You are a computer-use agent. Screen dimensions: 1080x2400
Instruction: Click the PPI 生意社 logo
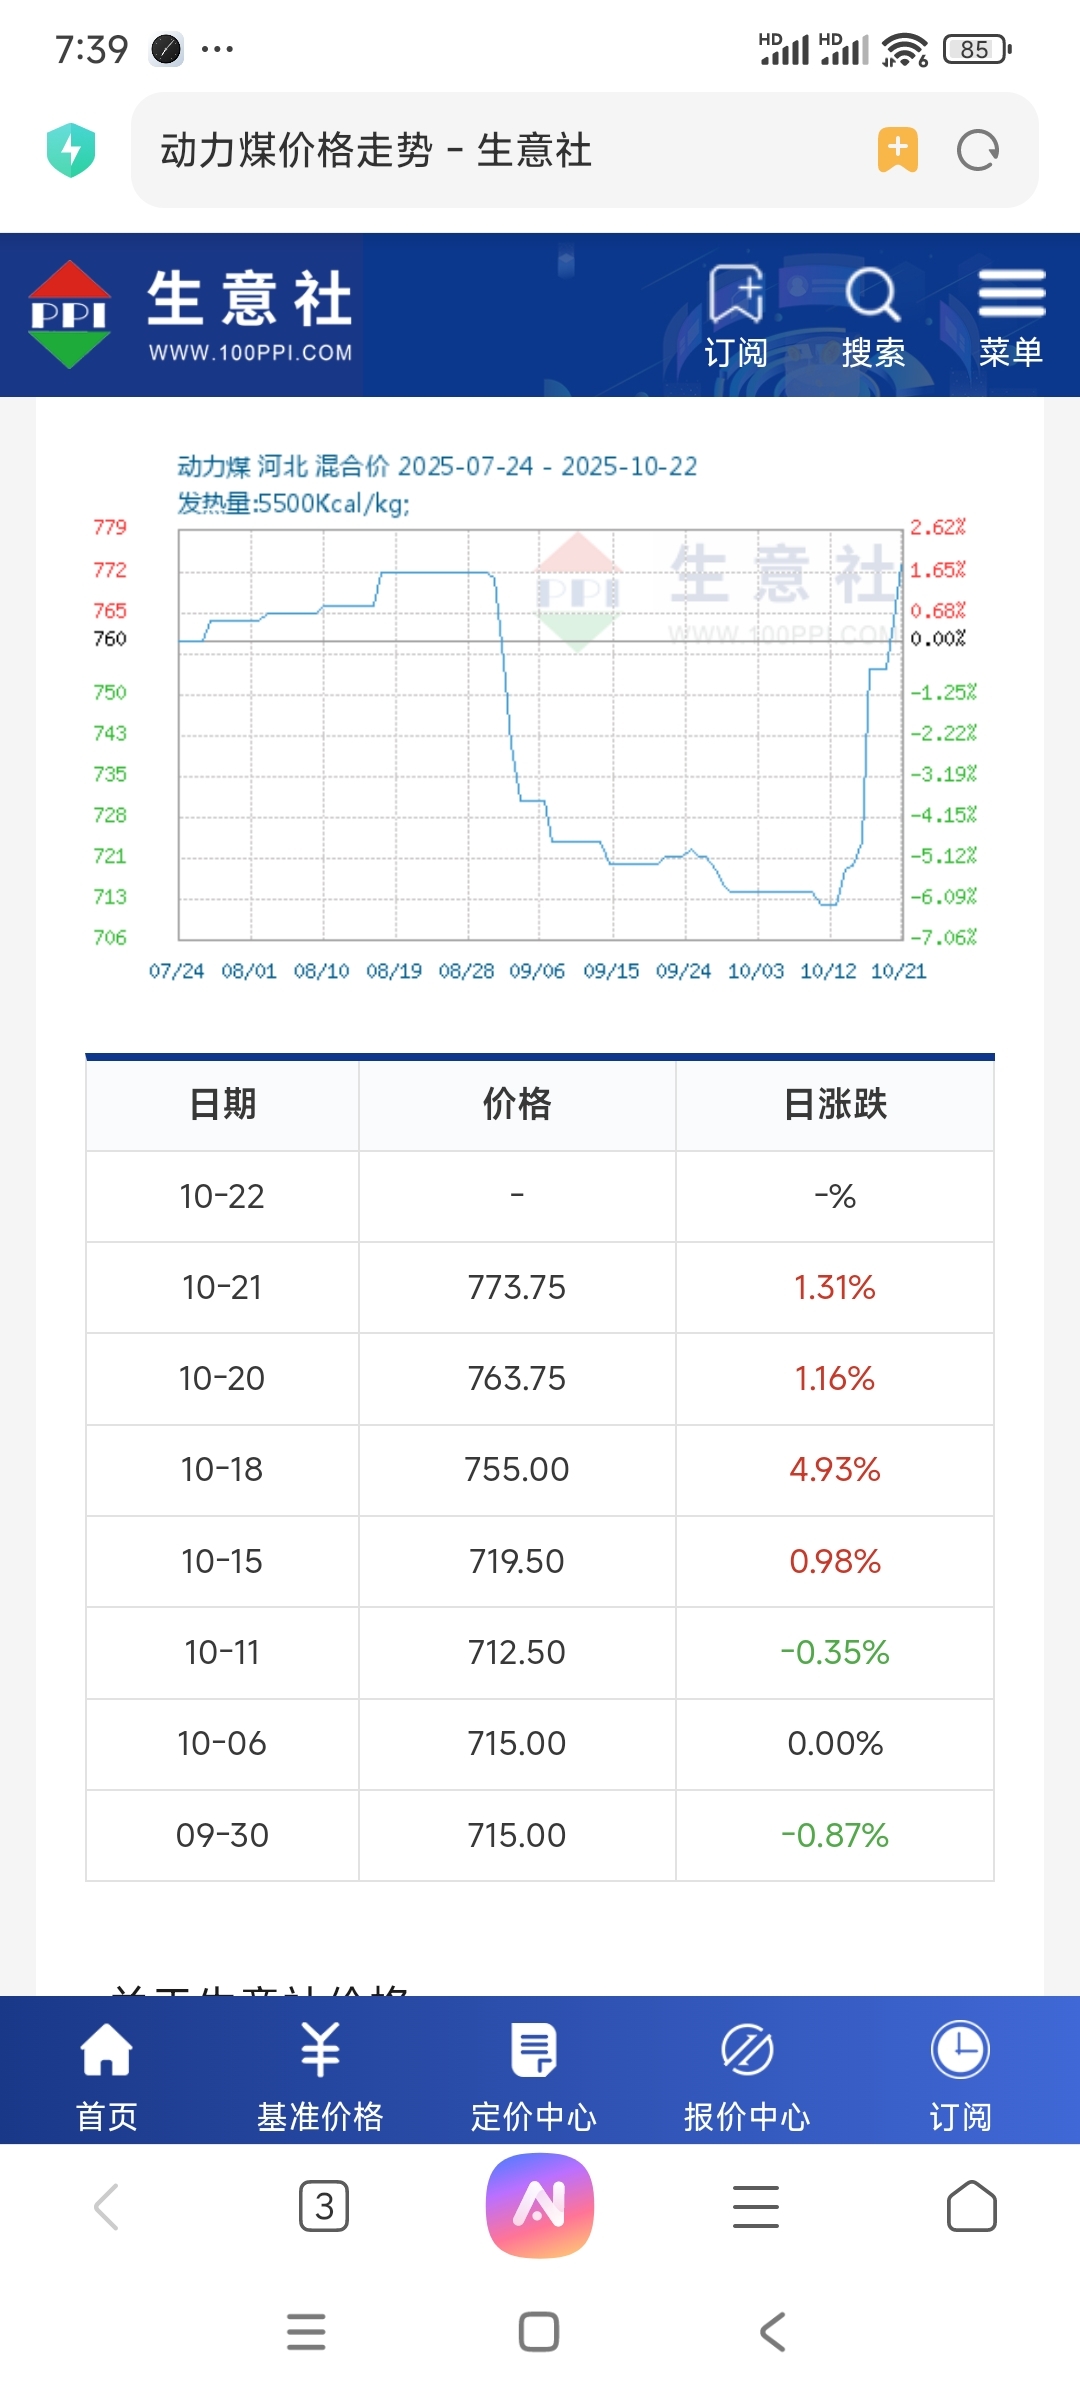point(190,315)
